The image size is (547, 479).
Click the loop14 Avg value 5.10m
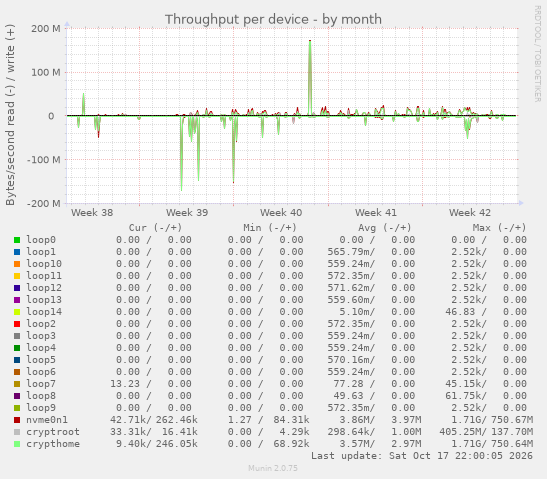357,312
